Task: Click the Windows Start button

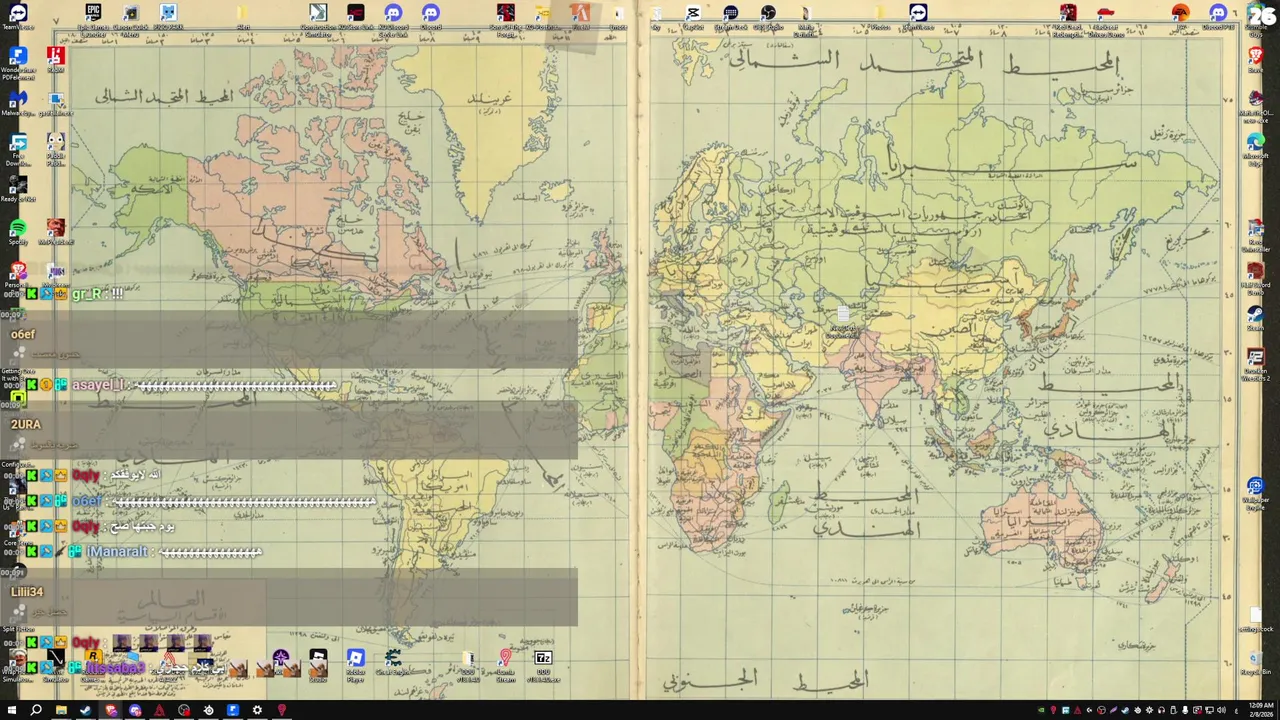Action: click(11, 710)
